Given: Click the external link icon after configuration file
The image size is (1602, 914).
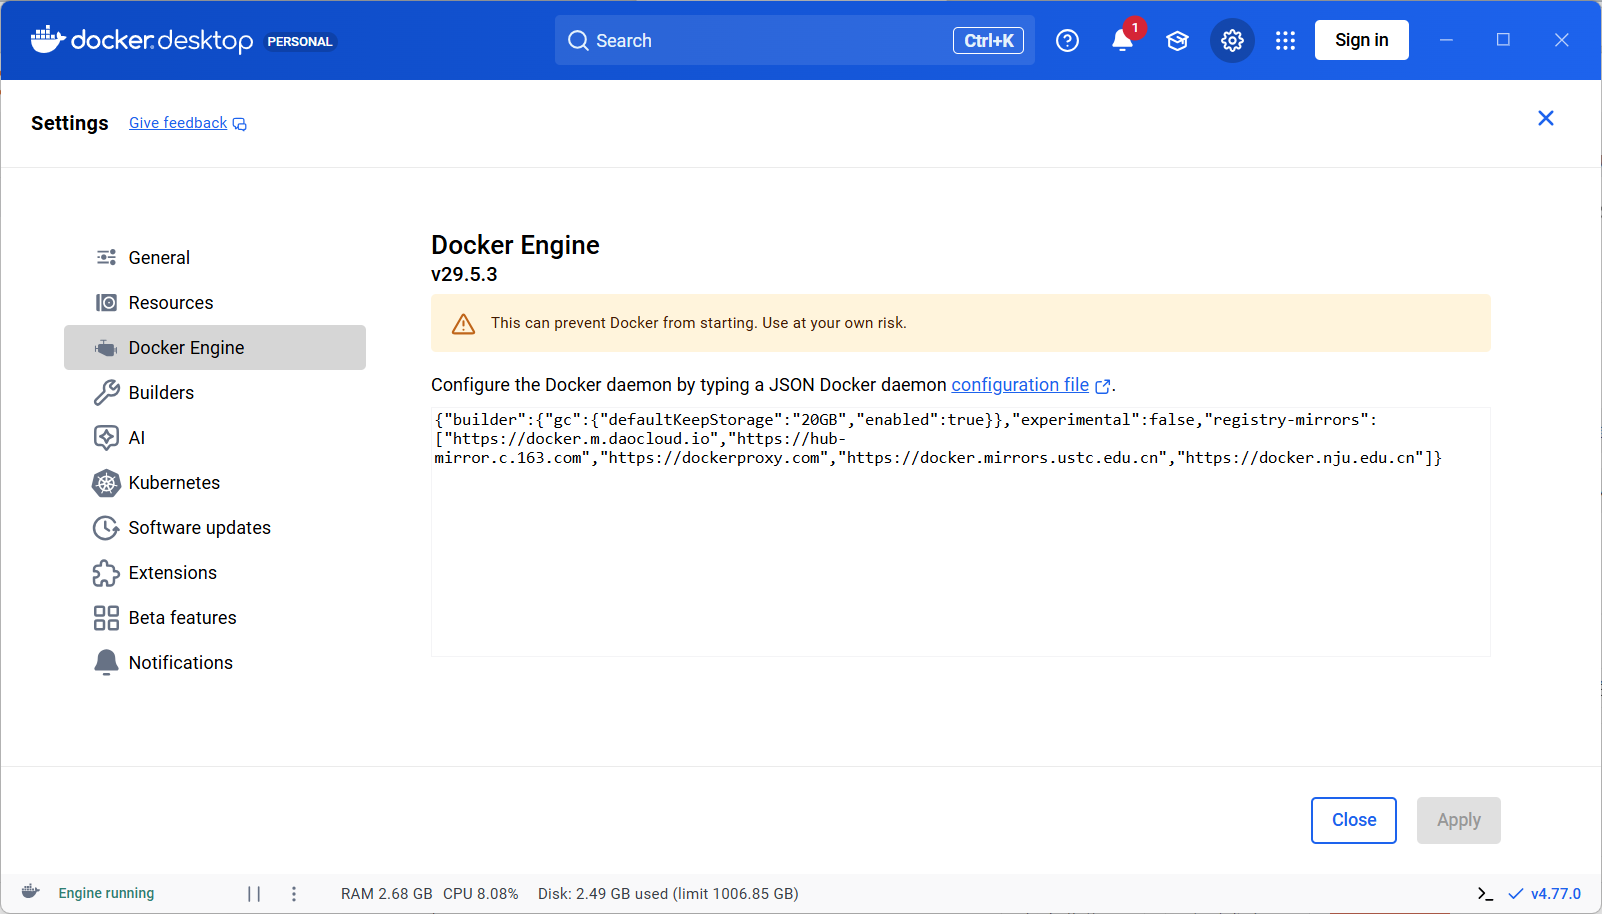Looking at the screenshot, I should [1102, 386].
